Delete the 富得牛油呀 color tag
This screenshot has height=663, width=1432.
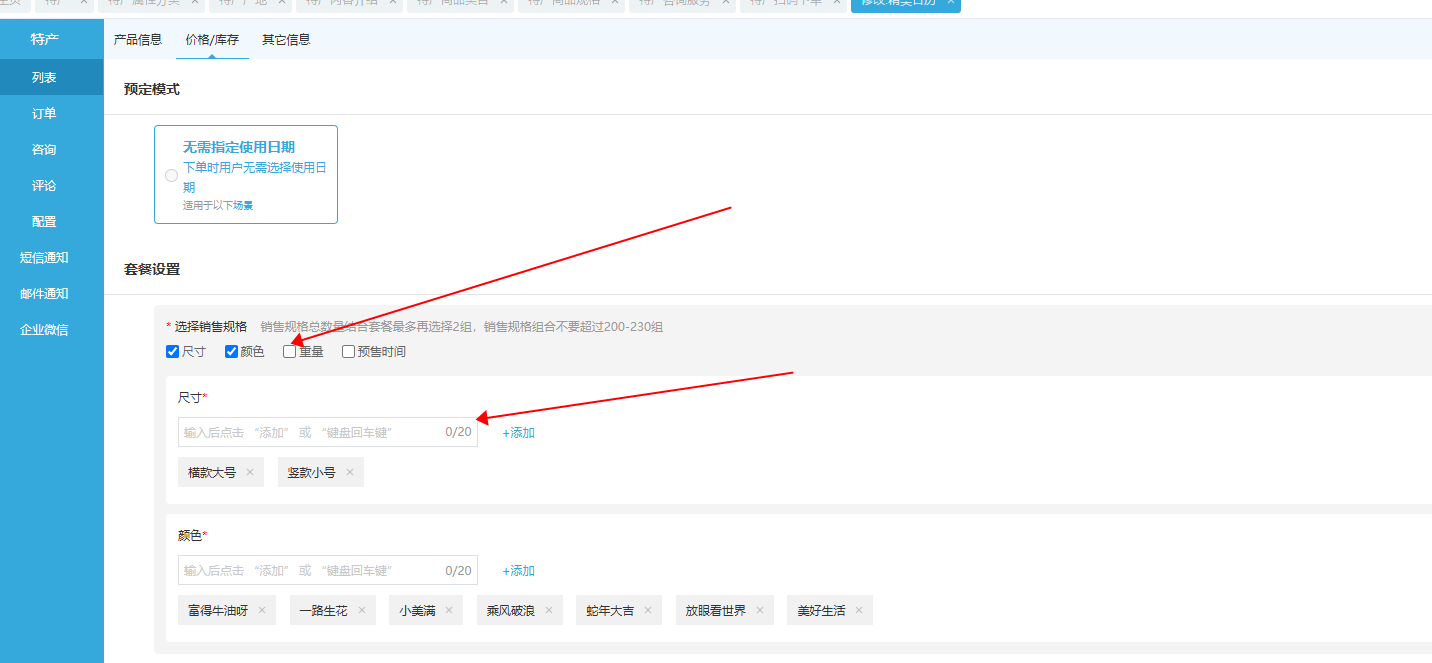262,610
